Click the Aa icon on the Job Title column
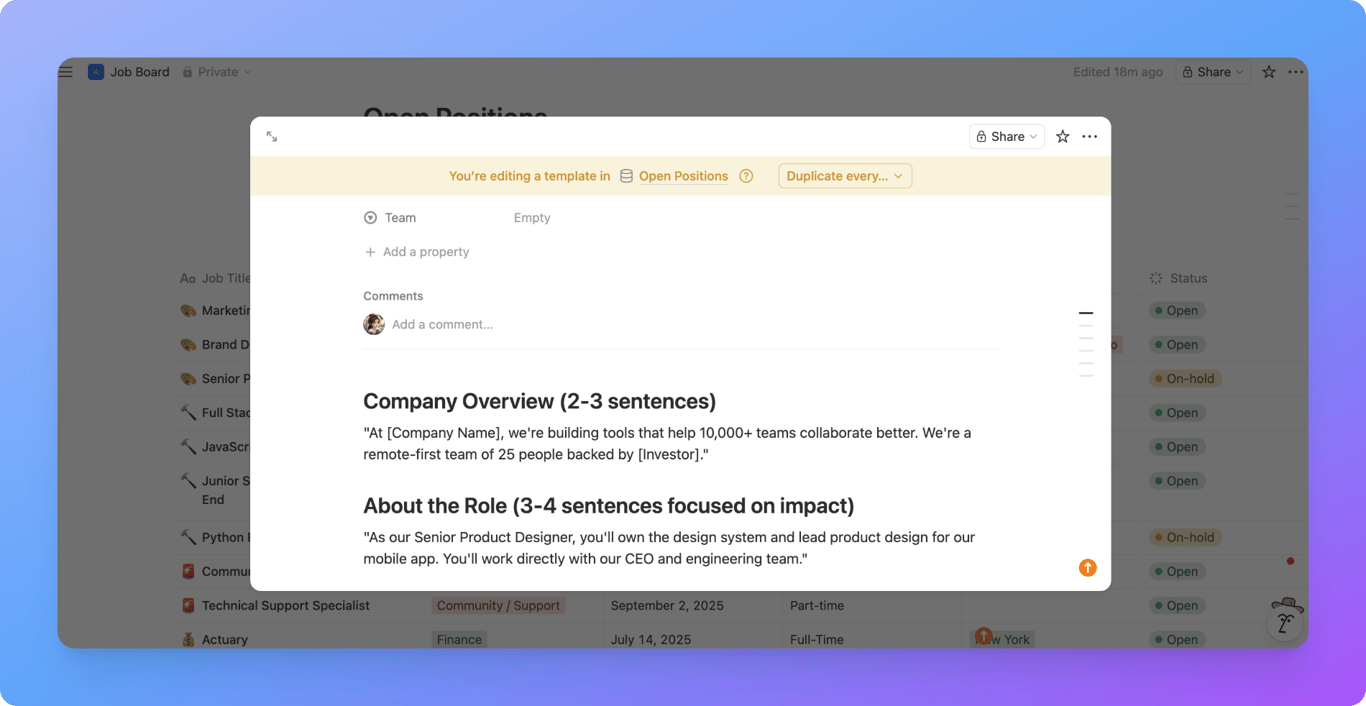The width and height of the screenshot is (1366, 706). pos(189,278)
